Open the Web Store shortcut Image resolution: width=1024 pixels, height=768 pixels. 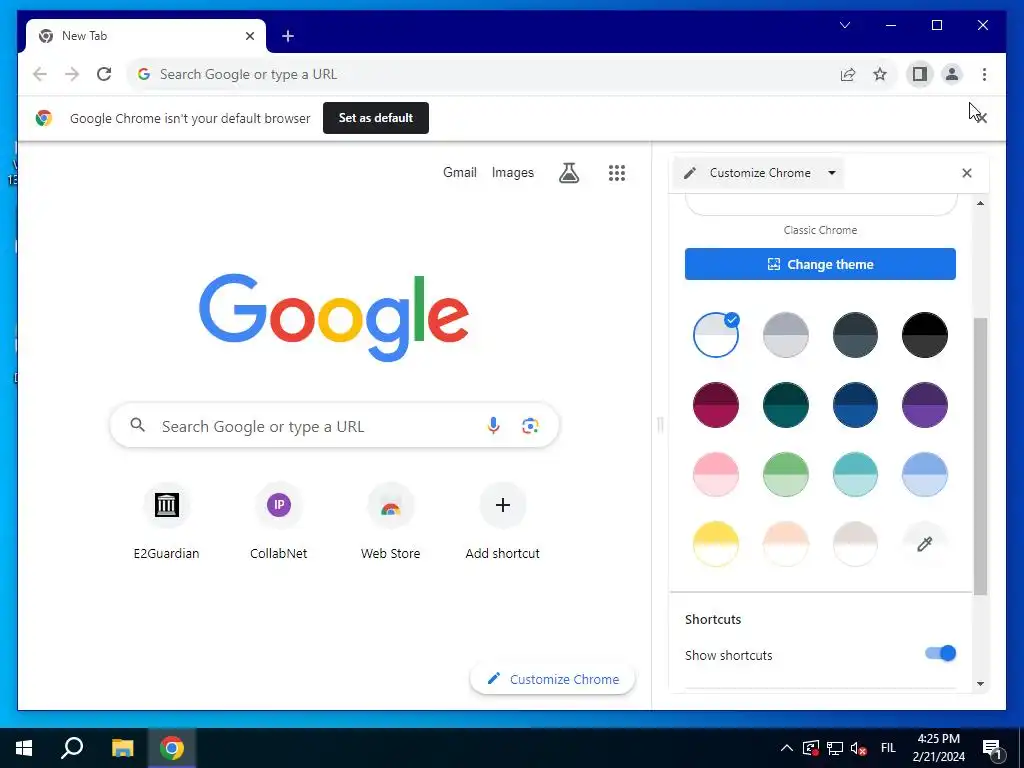point(391,520)
